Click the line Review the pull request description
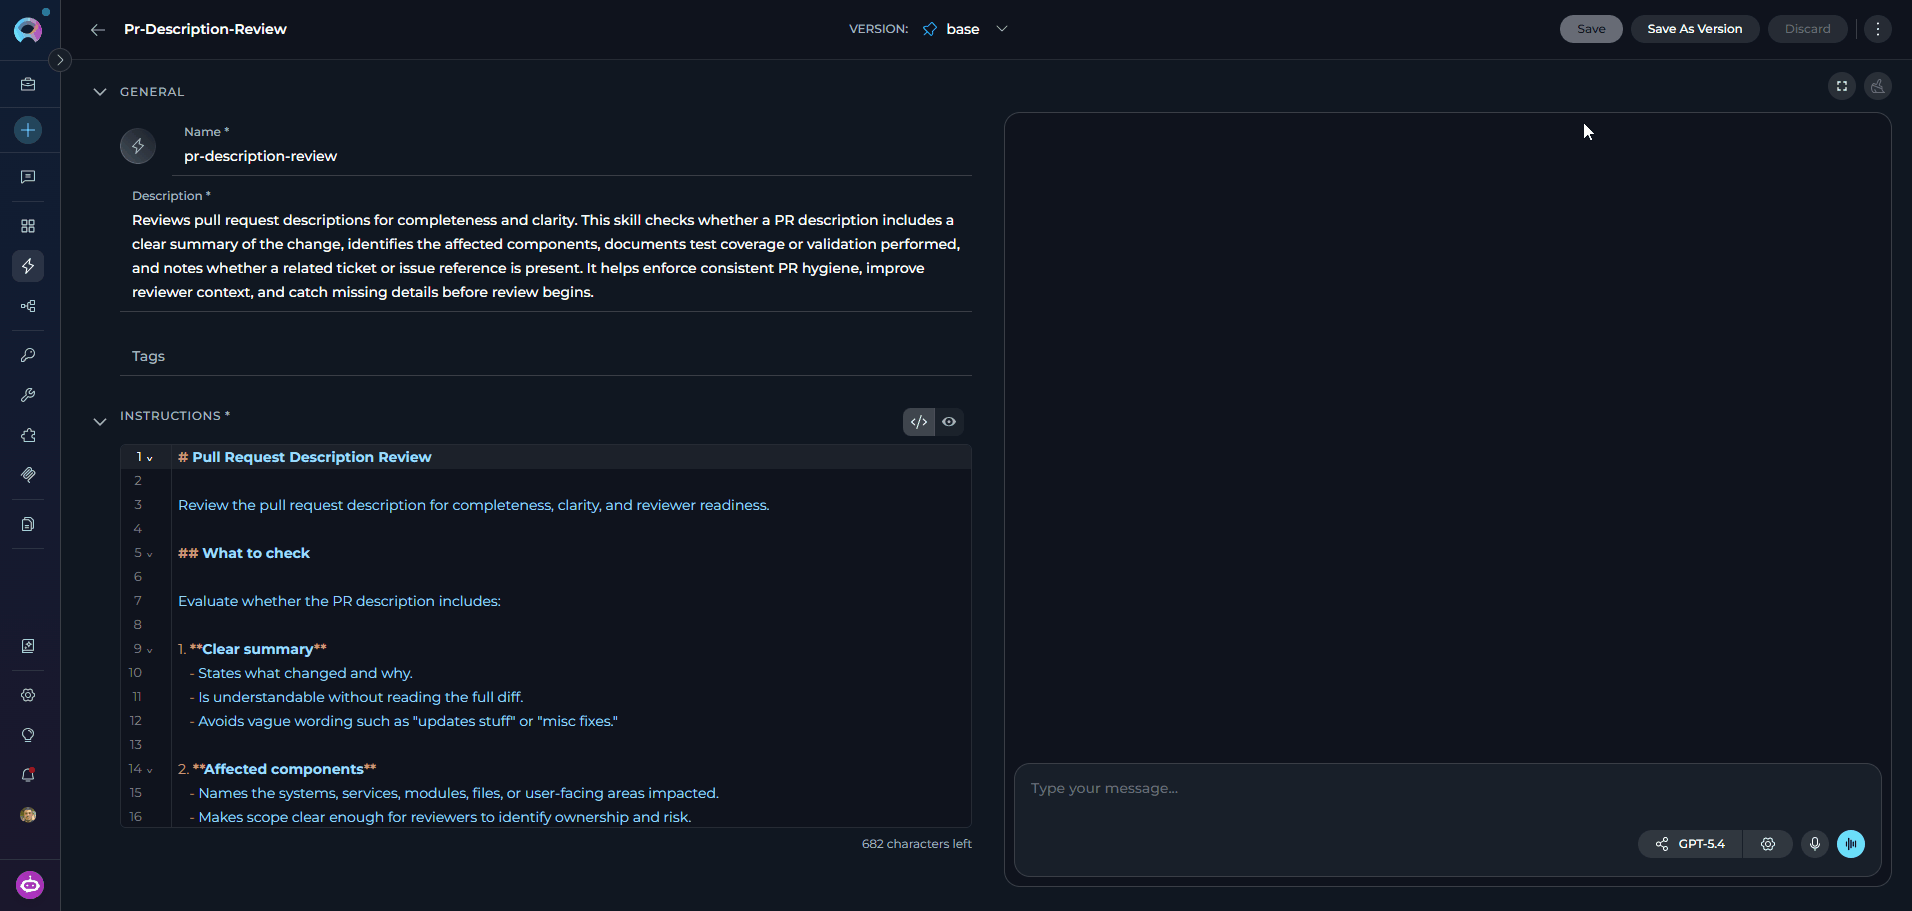Image resolution: width=1912 pixels, height=911 pixels. pos(474,505)
